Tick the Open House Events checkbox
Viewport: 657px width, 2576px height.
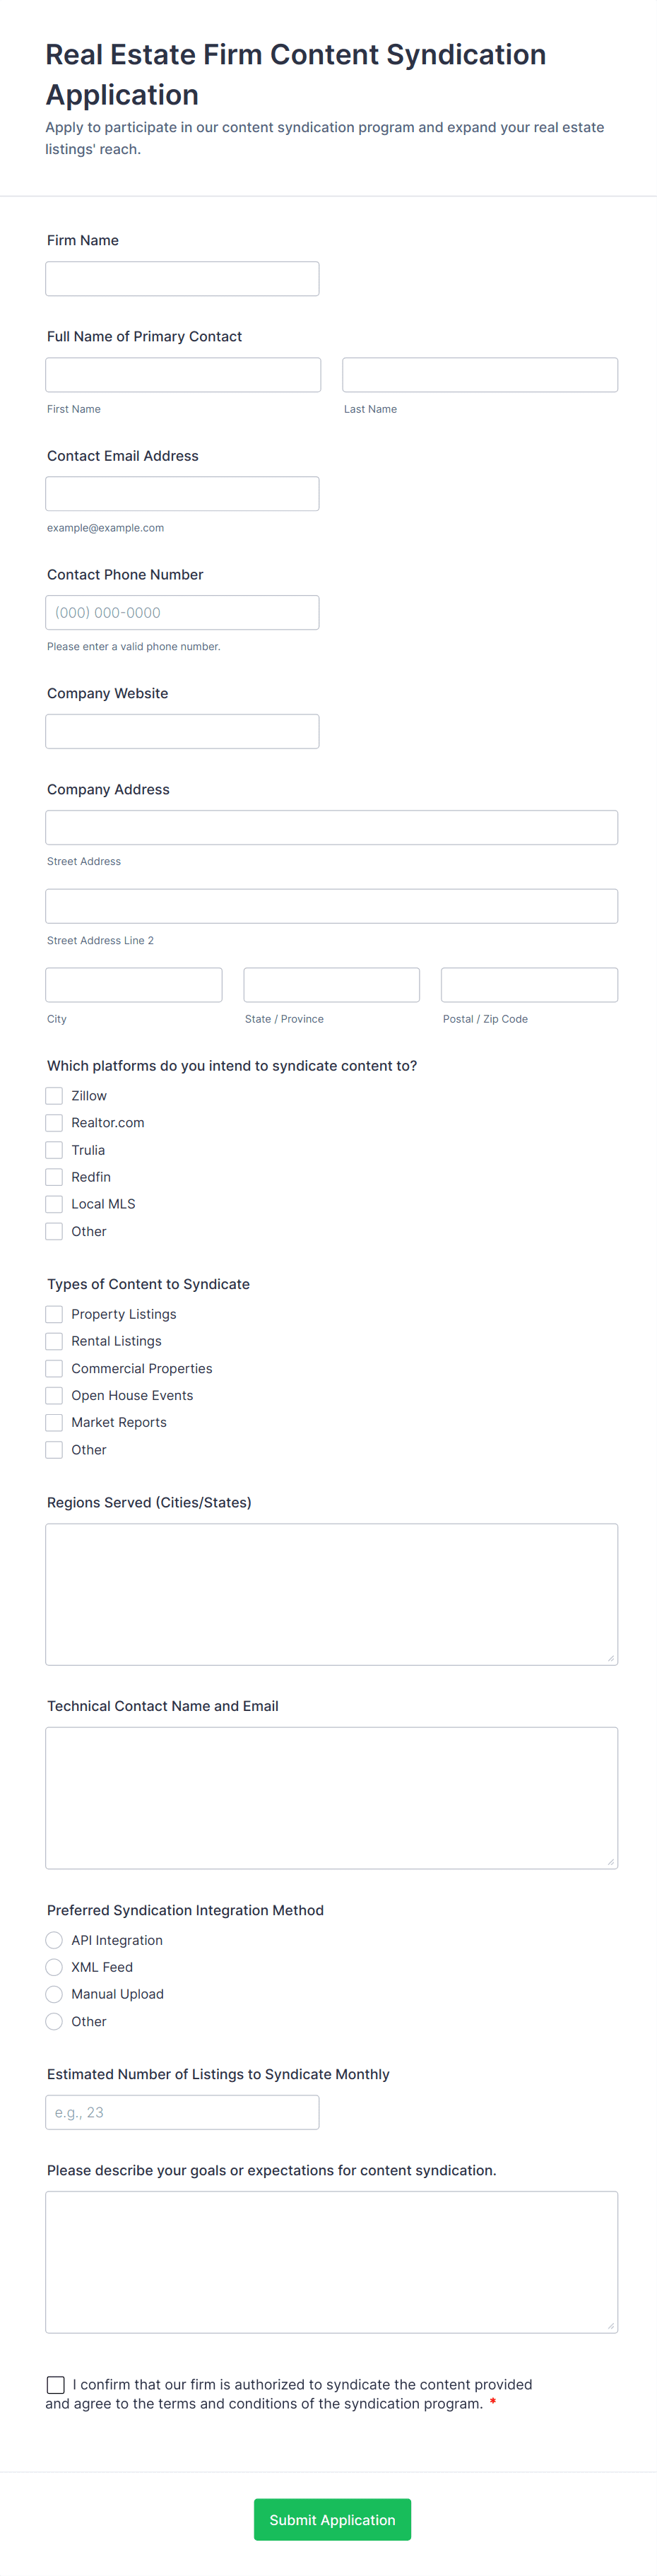(54, 1395)
